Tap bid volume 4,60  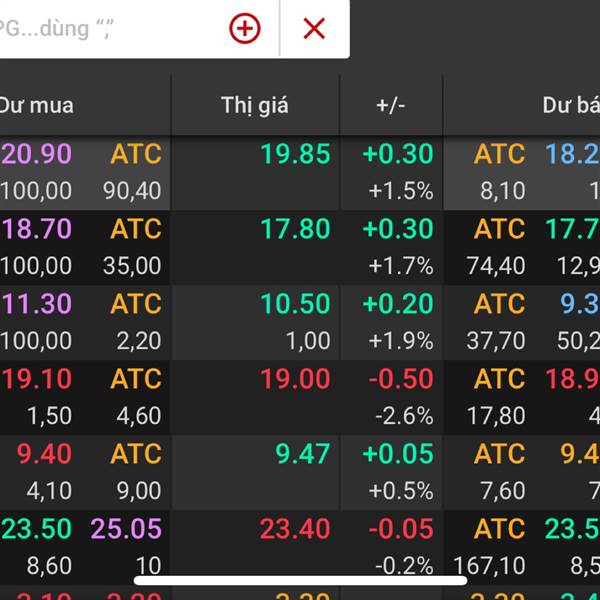[139, 416]
